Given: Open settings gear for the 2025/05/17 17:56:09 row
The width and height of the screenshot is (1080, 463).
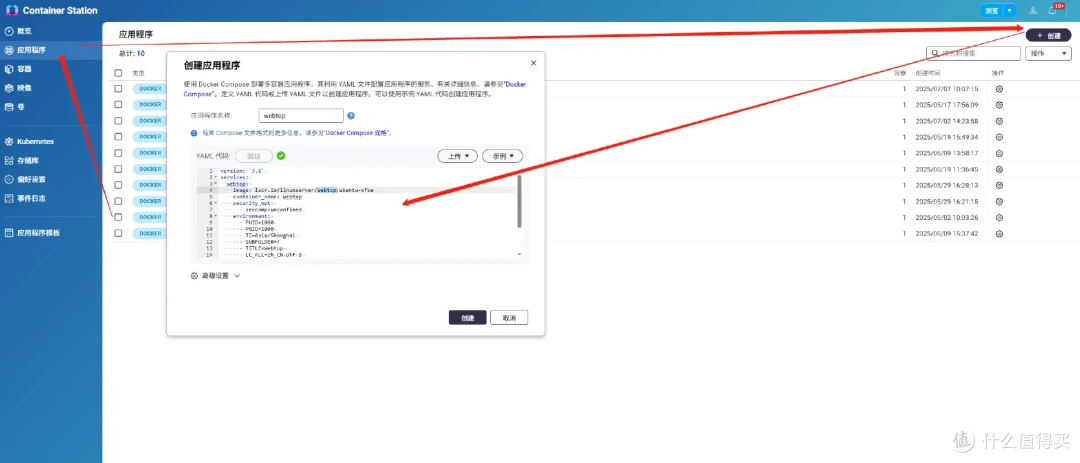Looking at the screenshot, I should click(999, 105).
